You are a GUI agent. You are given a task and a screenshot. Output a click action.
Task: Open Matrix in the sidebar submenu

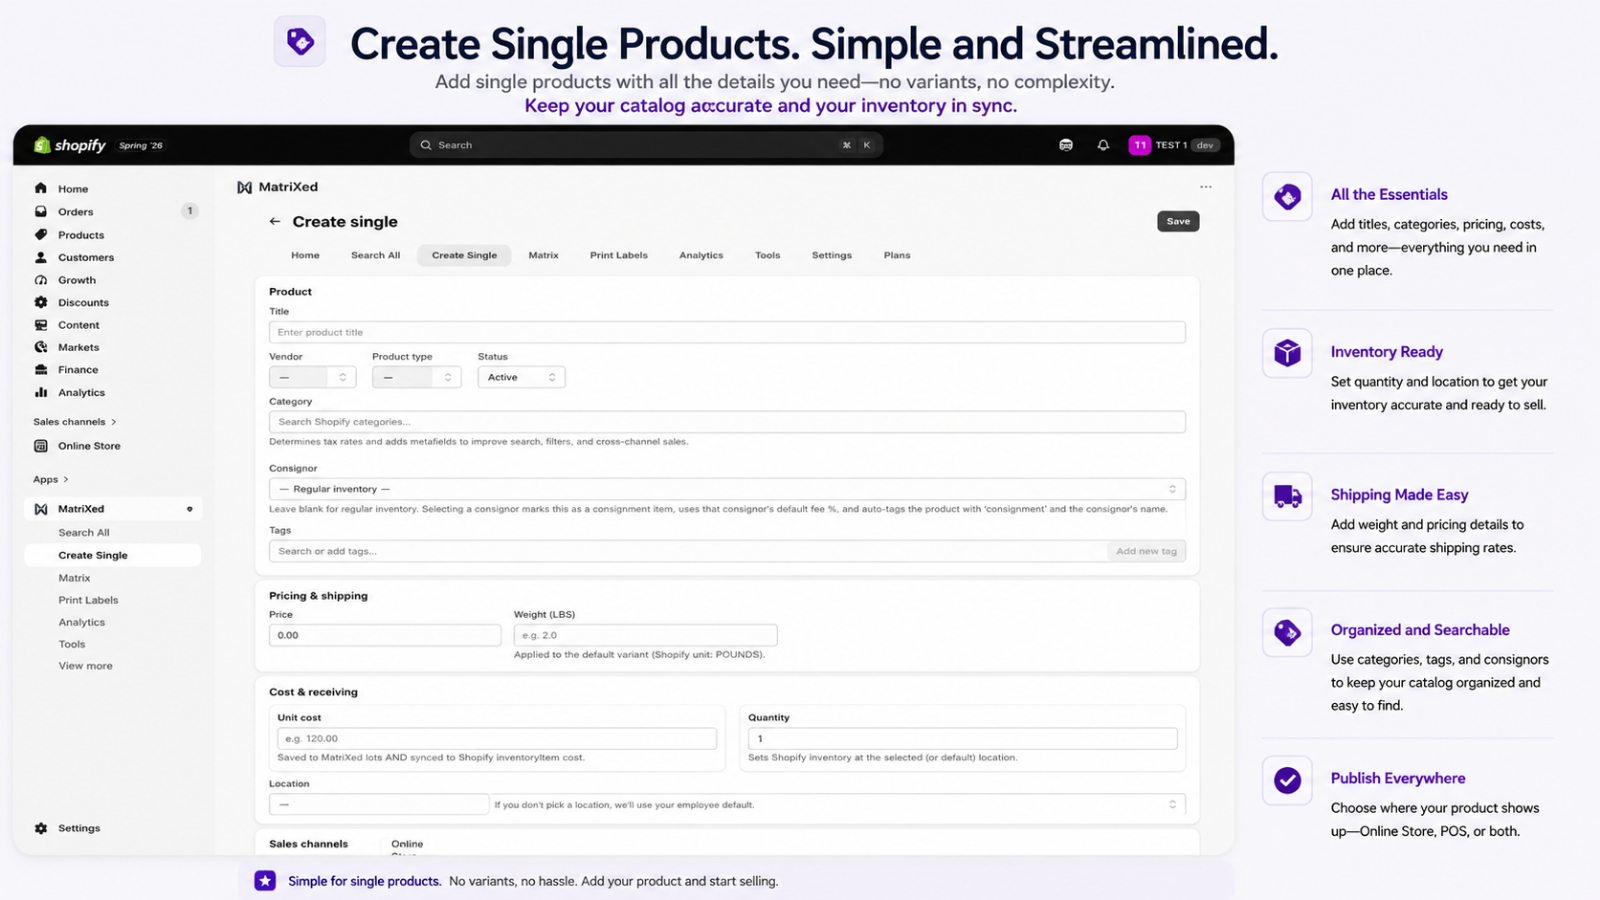click(74, 578)
